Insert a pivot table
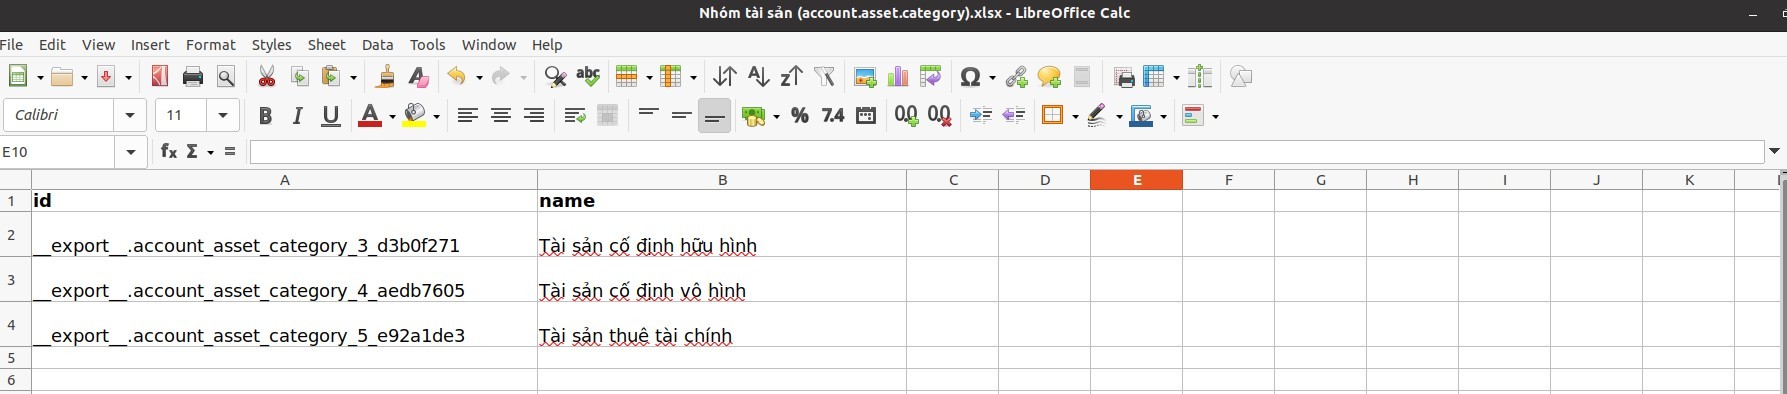 pyautogui.click(x=931, y=77)
